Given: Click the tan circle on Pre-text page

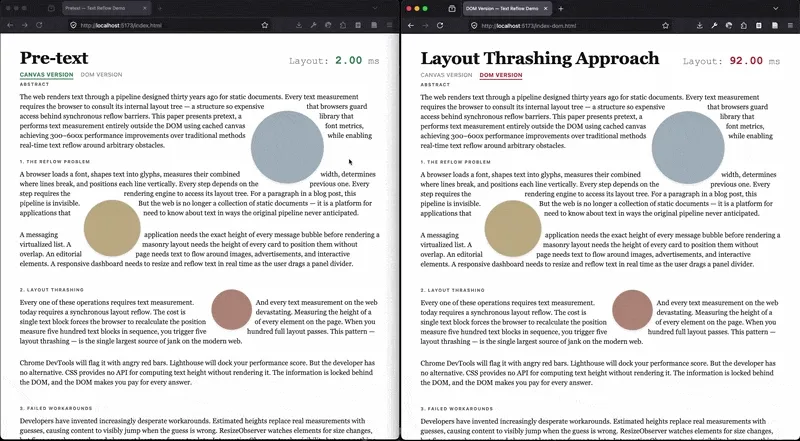Looking at the screenshot, I should (112, 228).
